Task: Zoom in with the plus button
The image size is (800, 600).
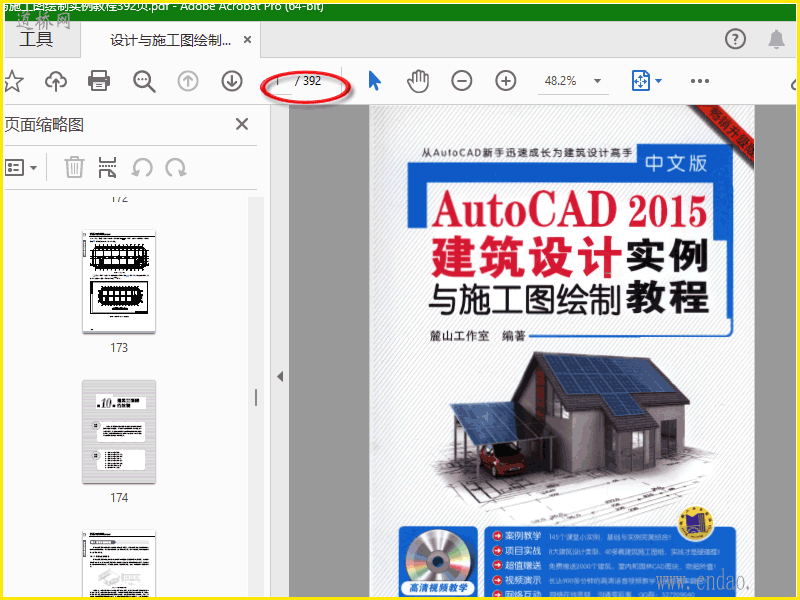Action: (506, 81)
